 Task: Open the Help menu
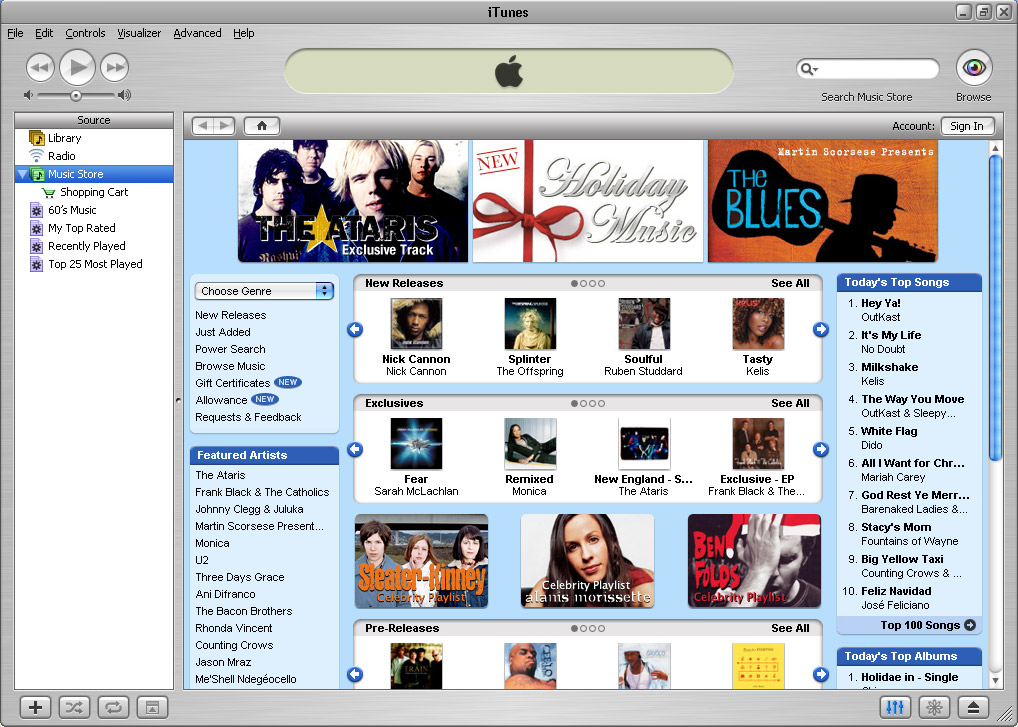tap(243, 33)
